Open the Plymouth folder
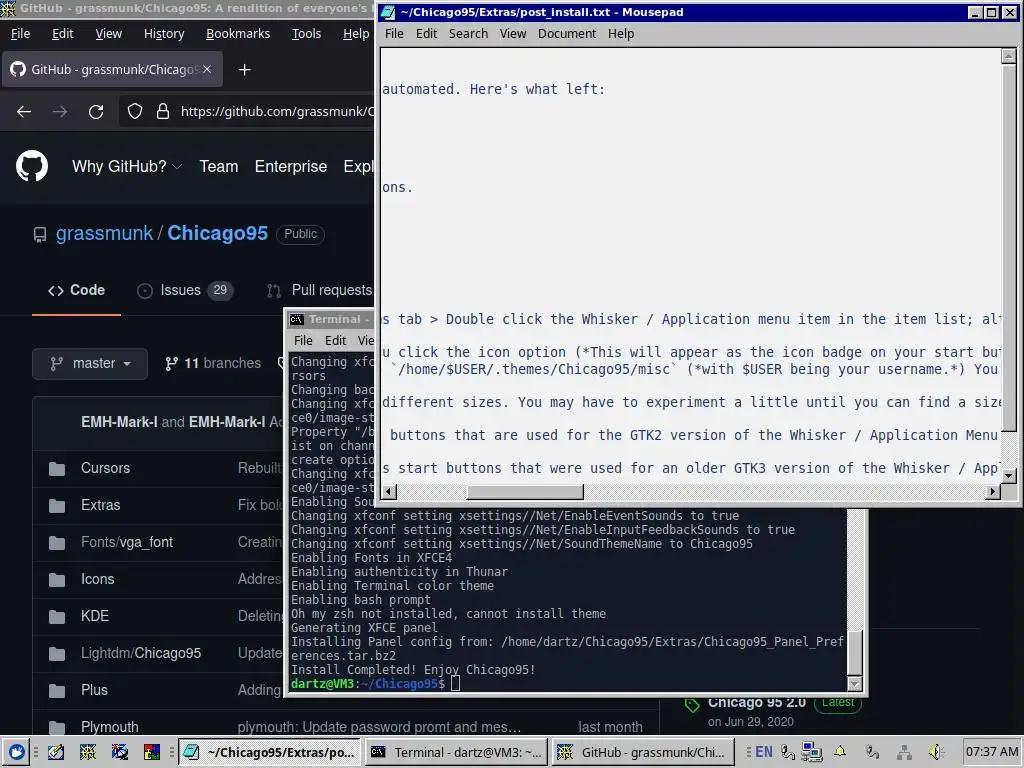1024x768 pixels. point(110,727)
